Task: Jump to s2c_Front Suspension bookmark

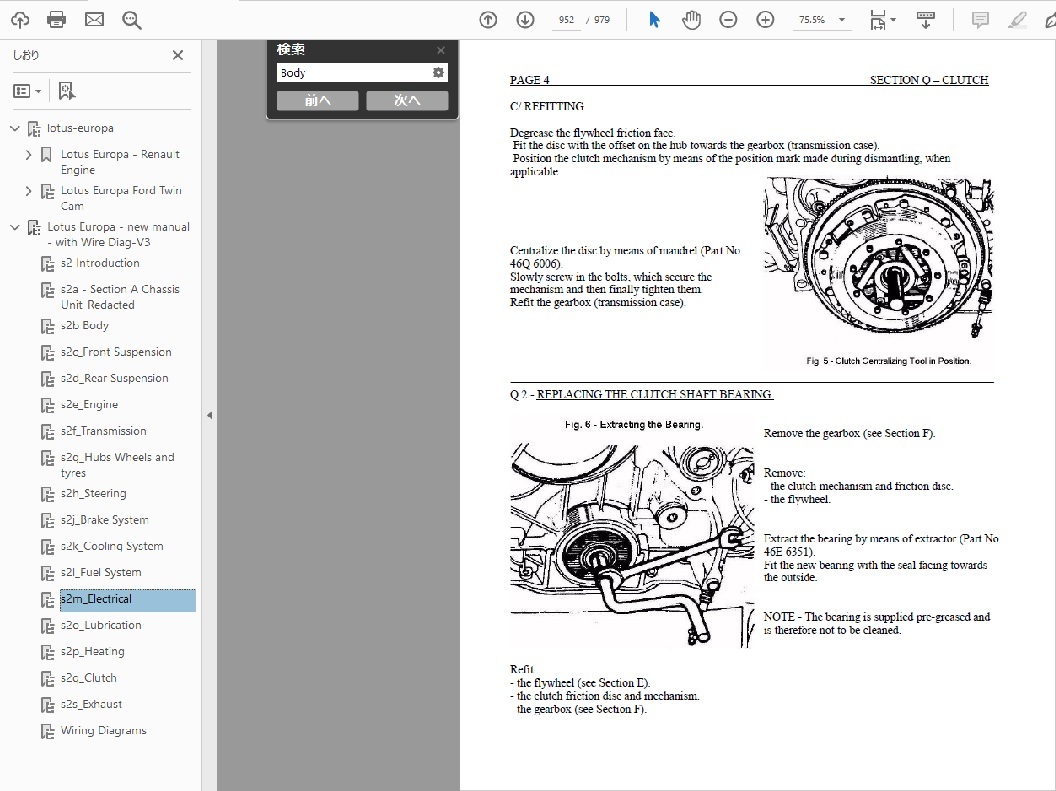Action: [116, 352]
